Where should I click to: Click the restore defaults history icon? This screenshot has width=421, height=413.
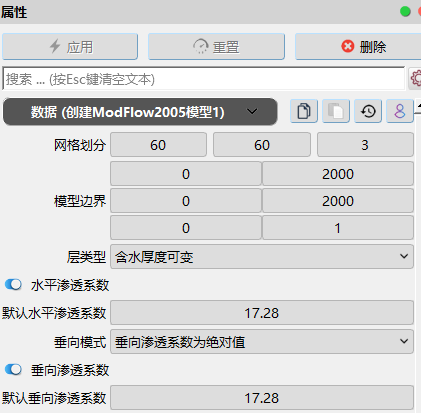[368, 111]
